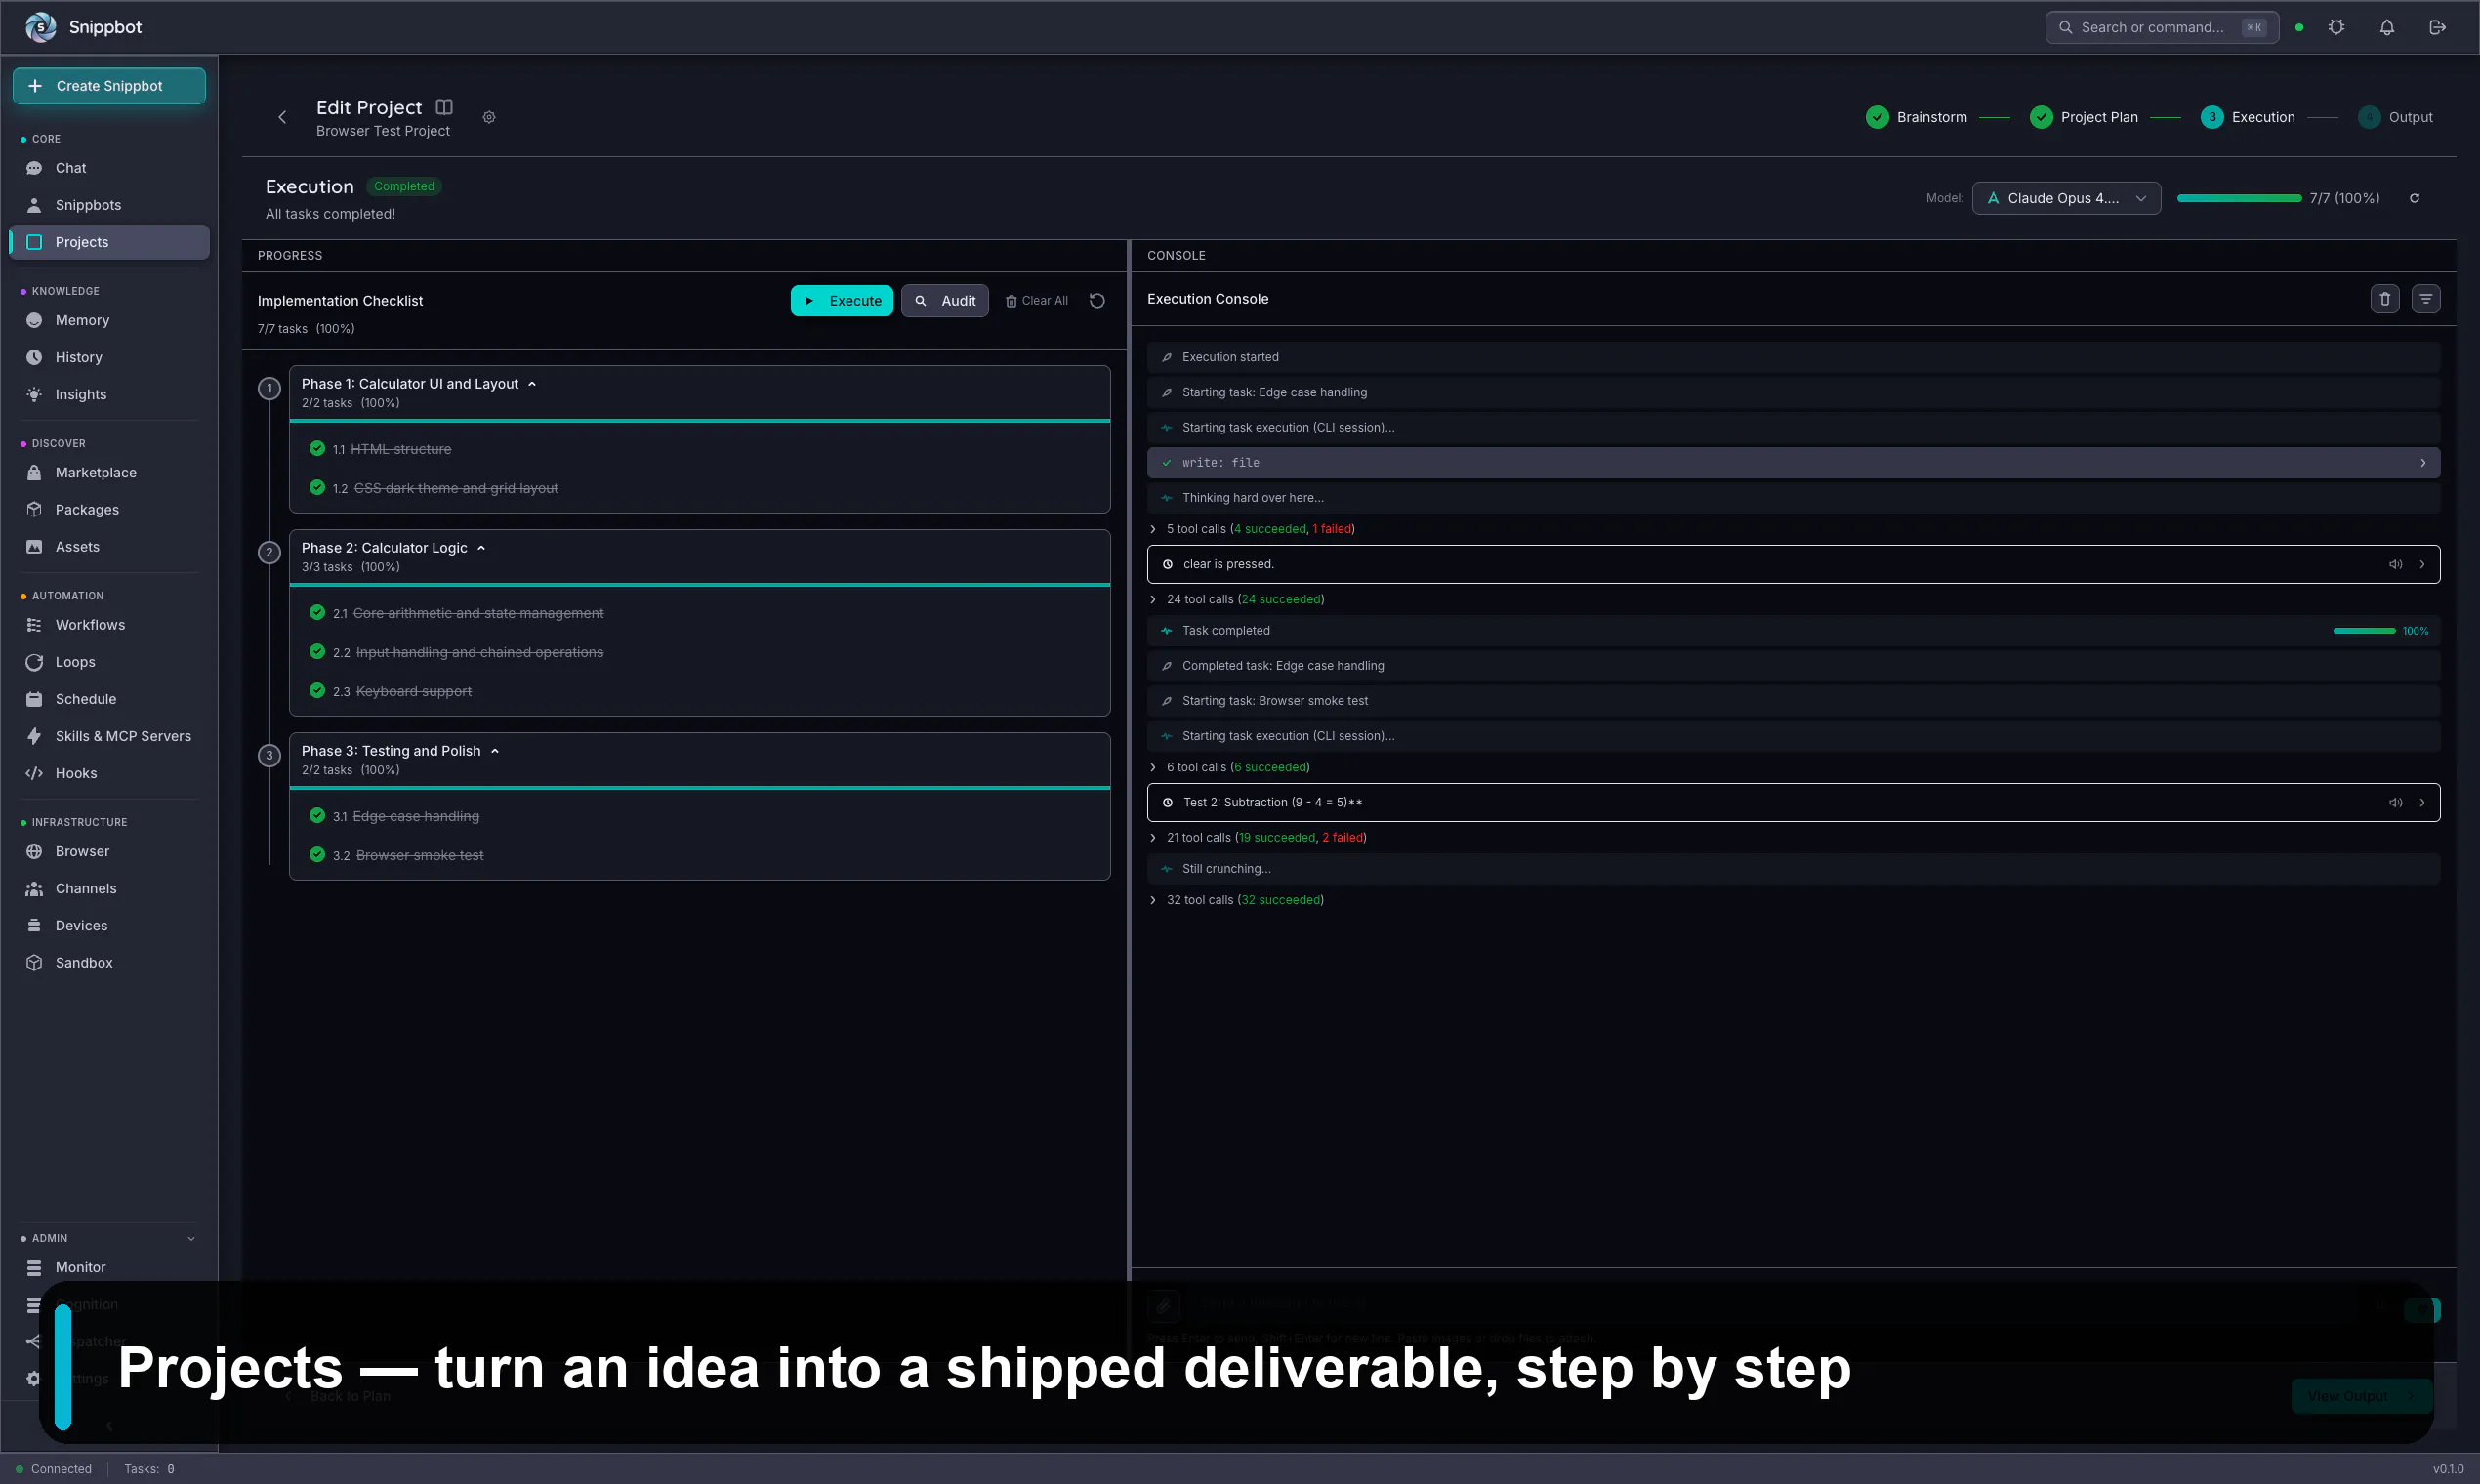Click the 7/7 overall progress bar

pyautogui.click(x=2239, y=198)
